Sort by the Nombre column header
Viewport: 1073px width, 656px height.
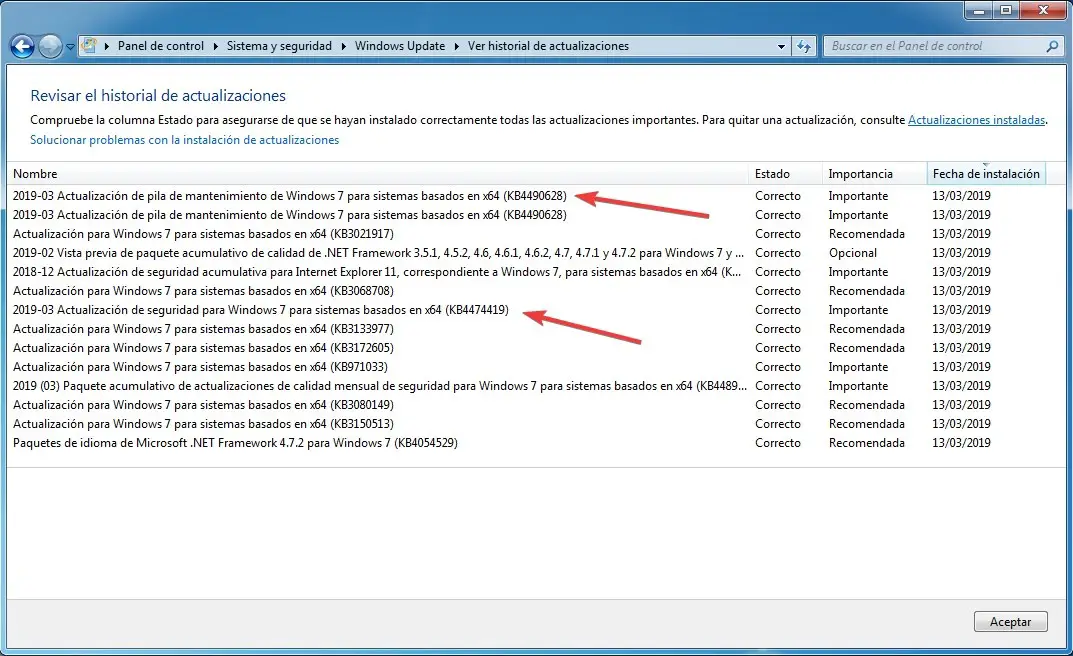pyautogui.click(x=378, y=174)
